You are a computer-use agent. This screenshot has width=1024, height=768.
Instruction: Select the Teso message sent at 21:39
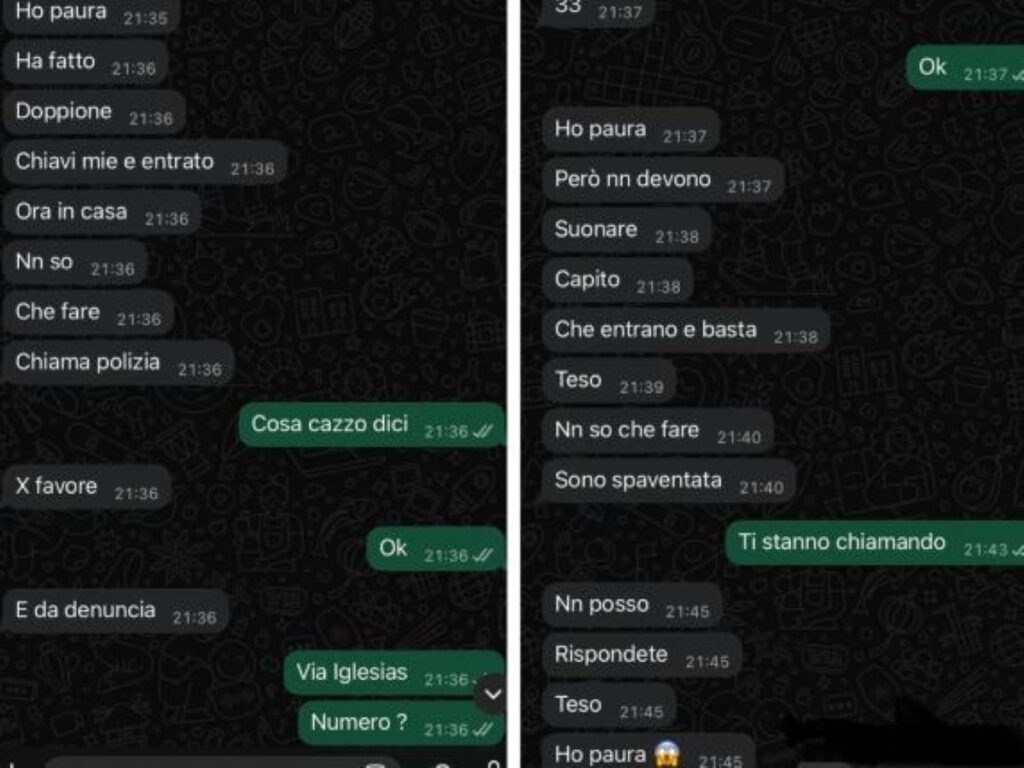point(609,381)
